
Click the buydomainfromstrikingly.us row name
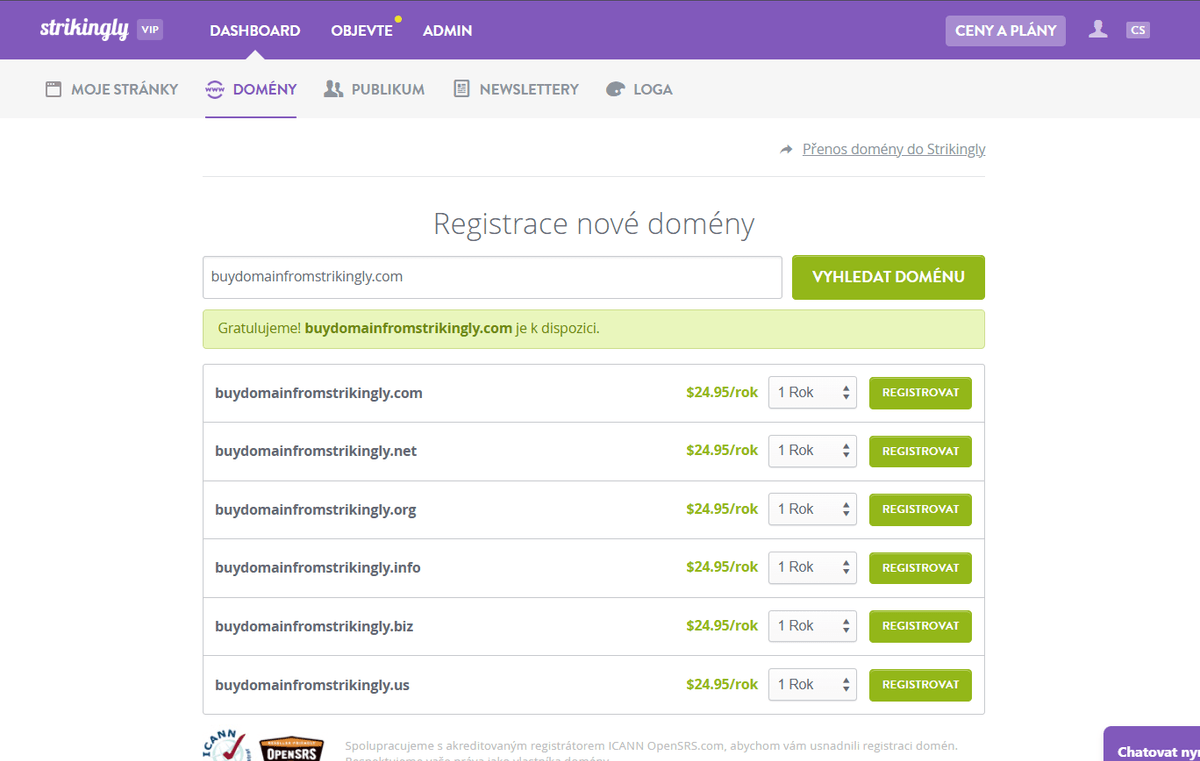click(312, 685)
